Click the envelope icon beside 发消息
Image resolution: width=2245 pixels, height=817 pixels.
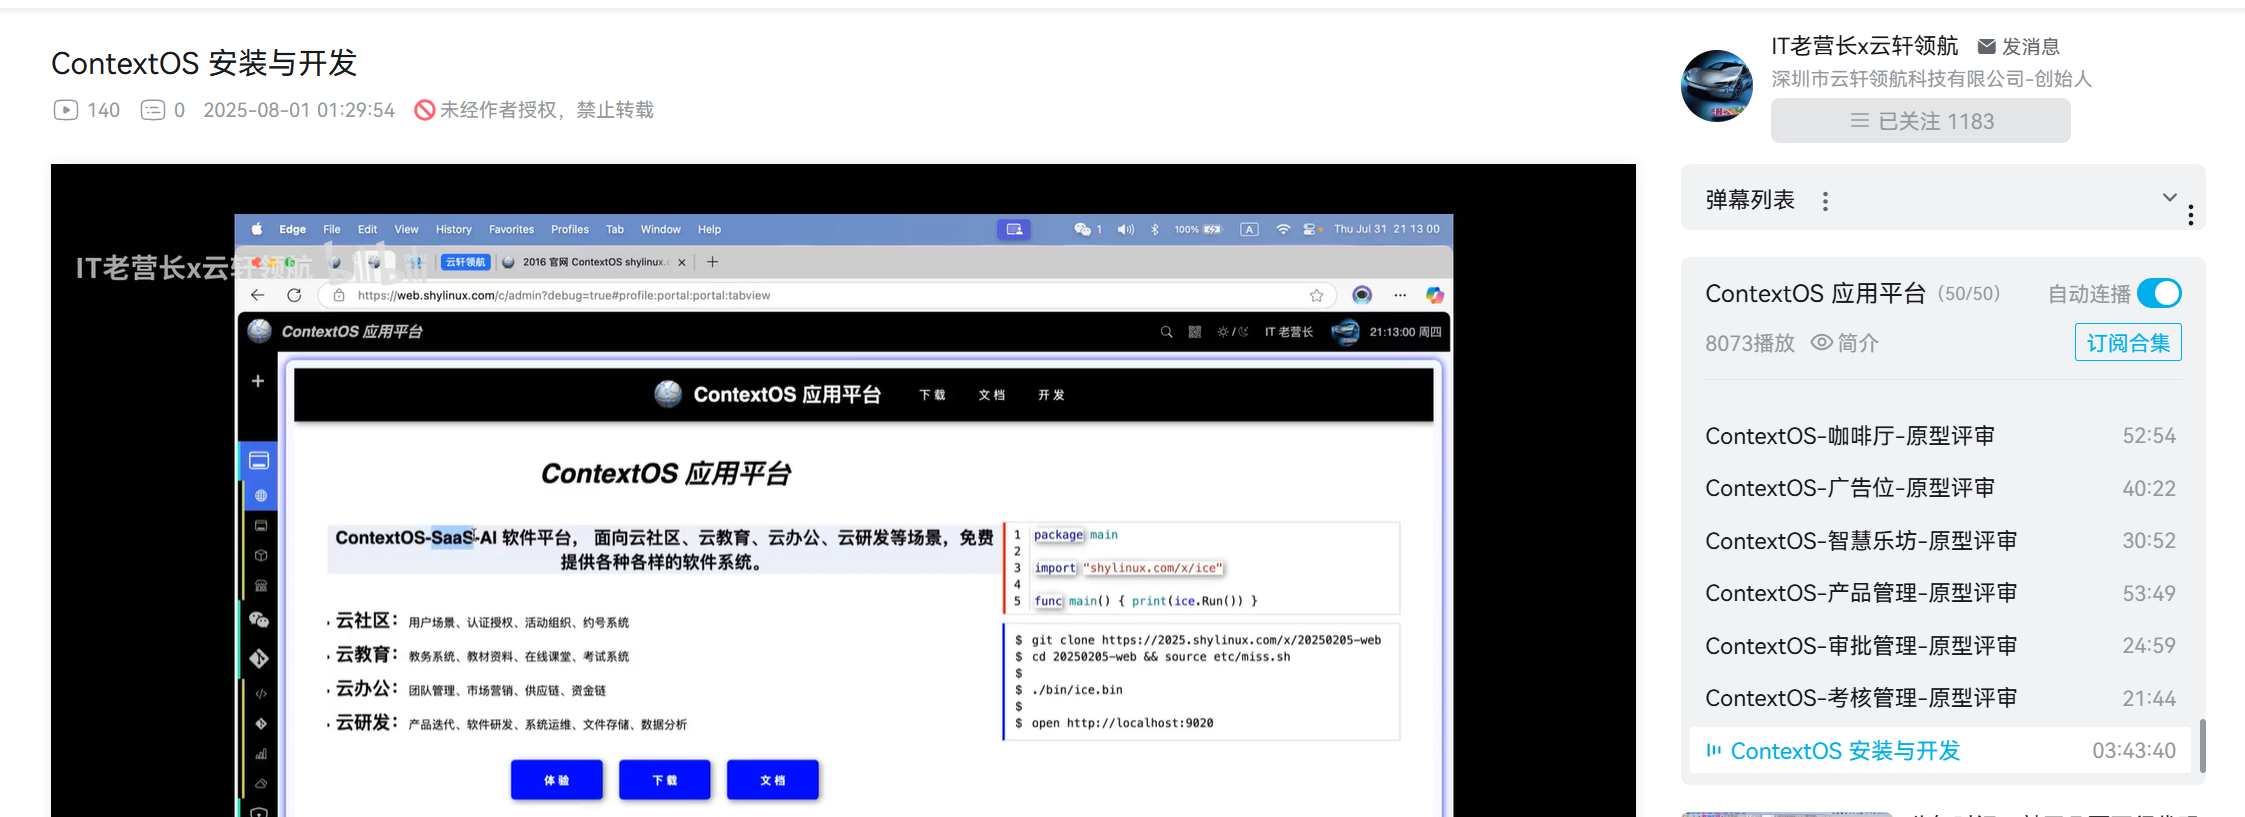click(1987, 47)
